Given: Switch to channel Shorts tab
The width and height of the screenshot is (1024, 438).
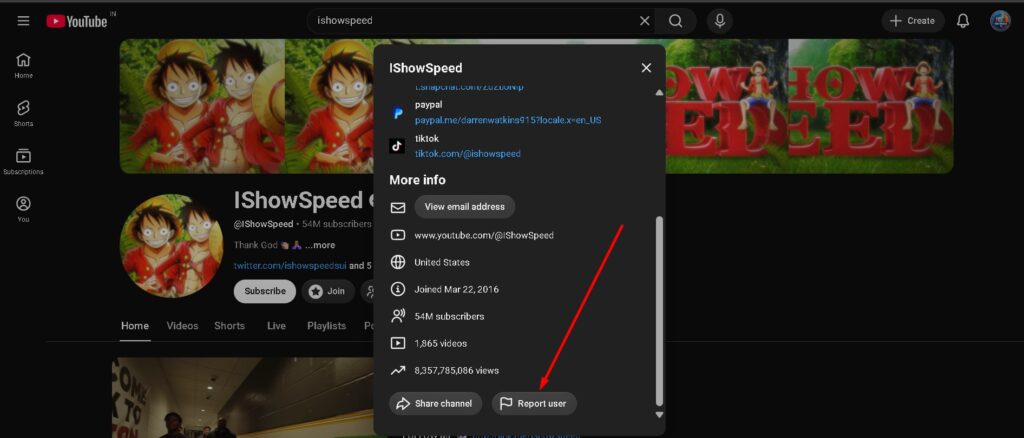Looking at the screenshot, I should tap(229, 326).
